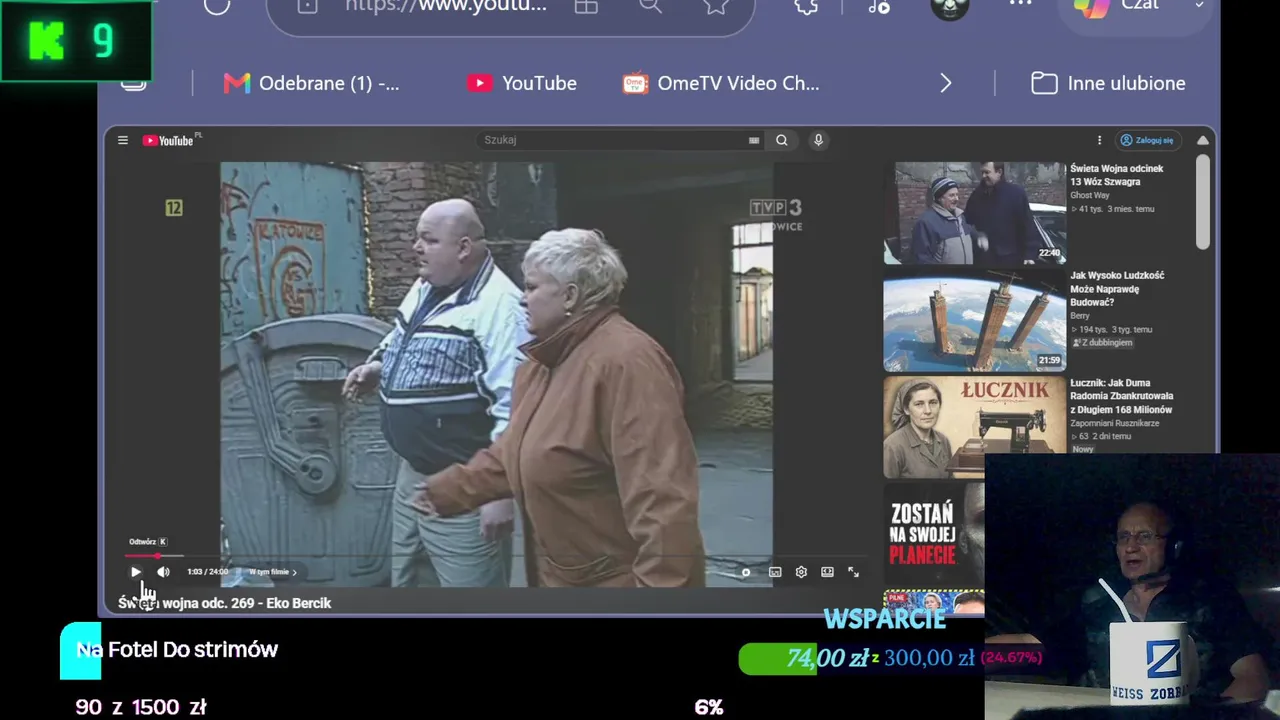Image resolution: width=1280 pixels, height=720 pixels.
Task: Click the Zaloguj się sign-in button
Action: [1147, 140]
